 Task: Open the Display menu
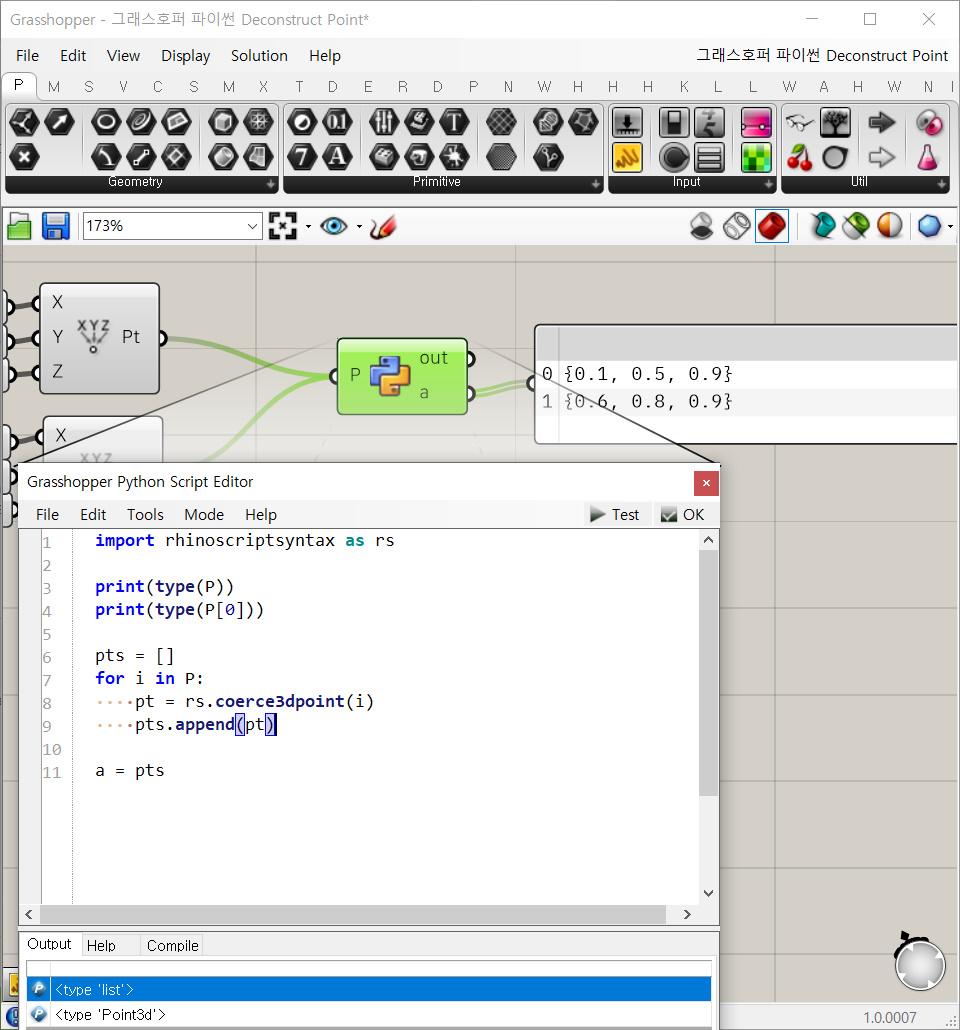coord(185,56)
